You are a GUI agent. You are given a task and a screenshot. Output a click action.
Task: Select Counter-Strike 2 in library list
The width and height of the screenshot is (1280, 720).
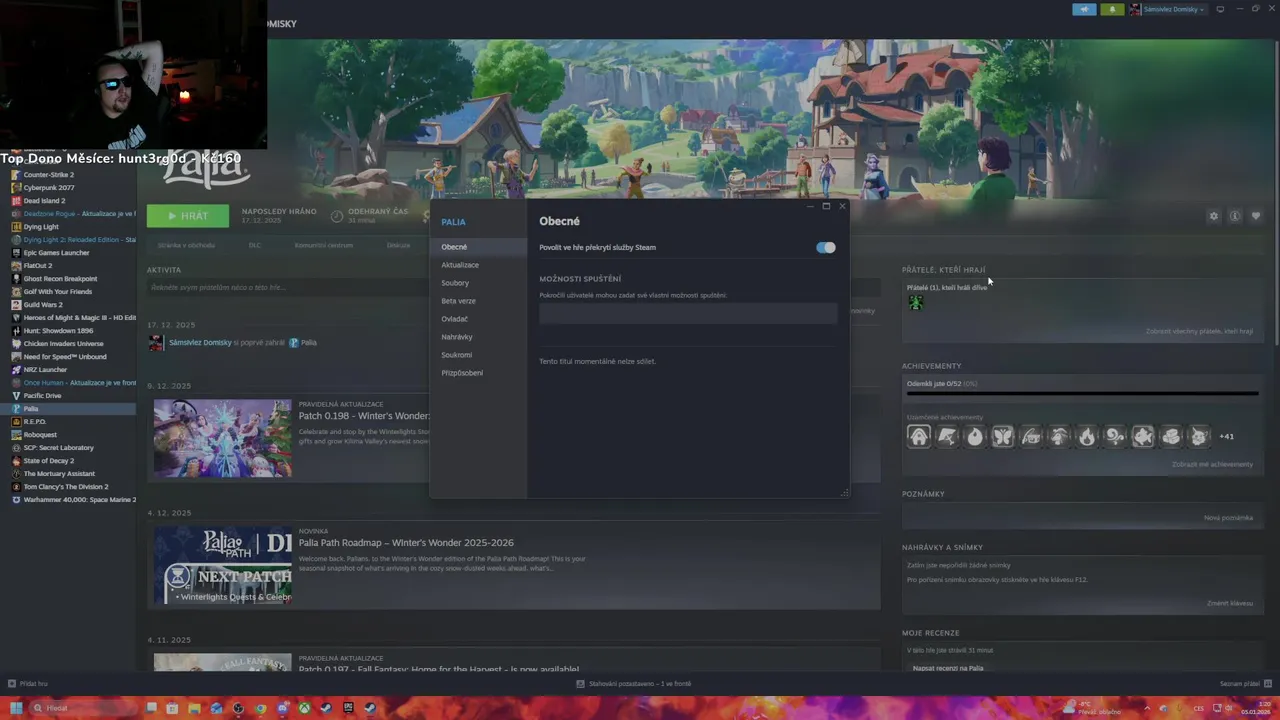pyautogui.click(x=68, y=175)
